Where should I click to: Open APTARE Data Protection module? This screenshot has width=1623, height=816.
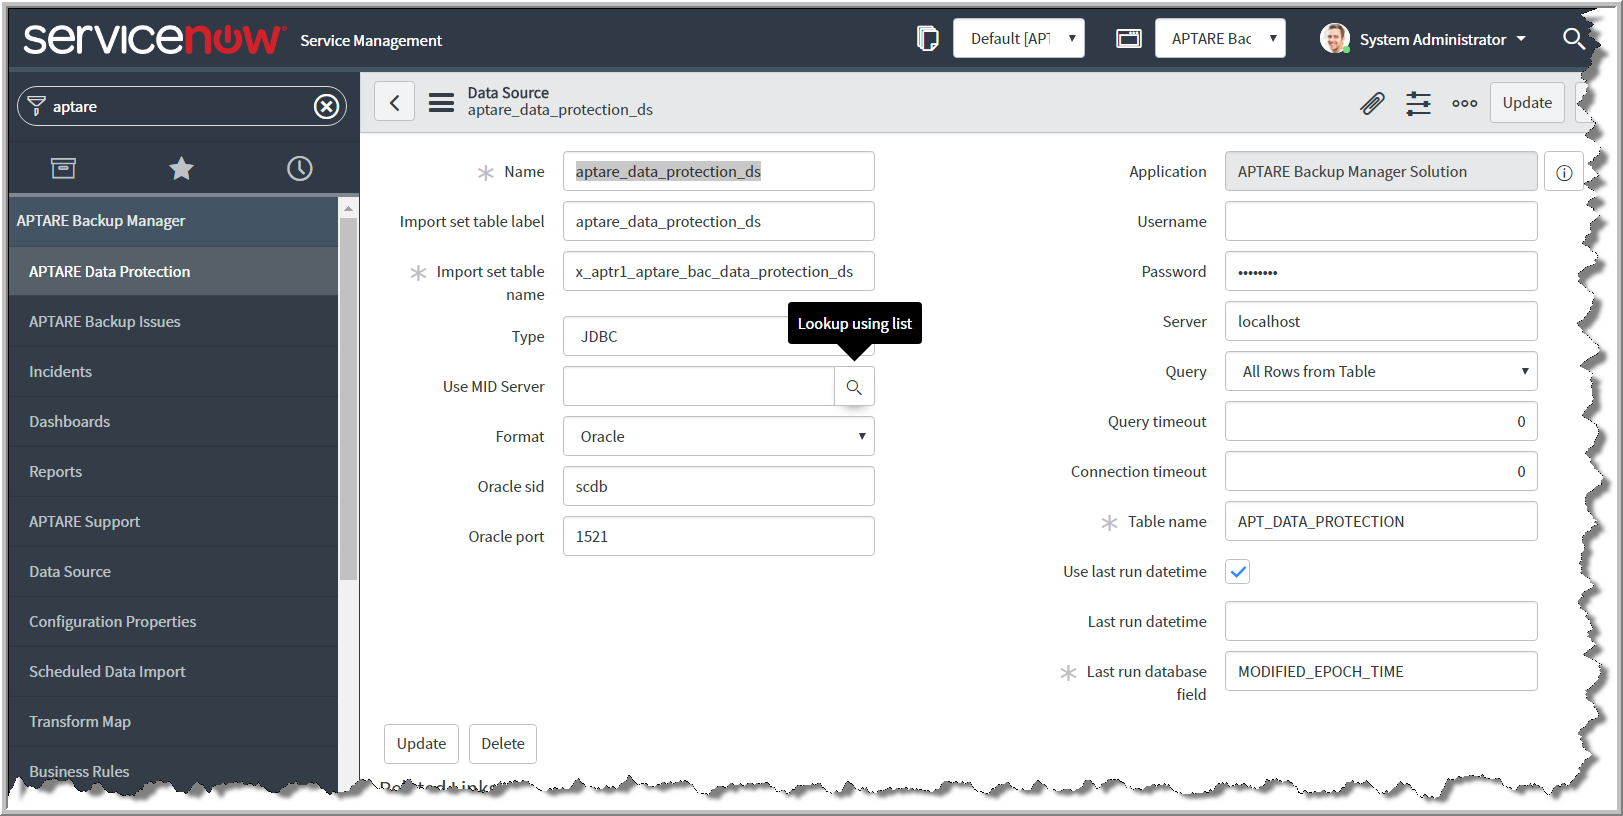point(173,271)
